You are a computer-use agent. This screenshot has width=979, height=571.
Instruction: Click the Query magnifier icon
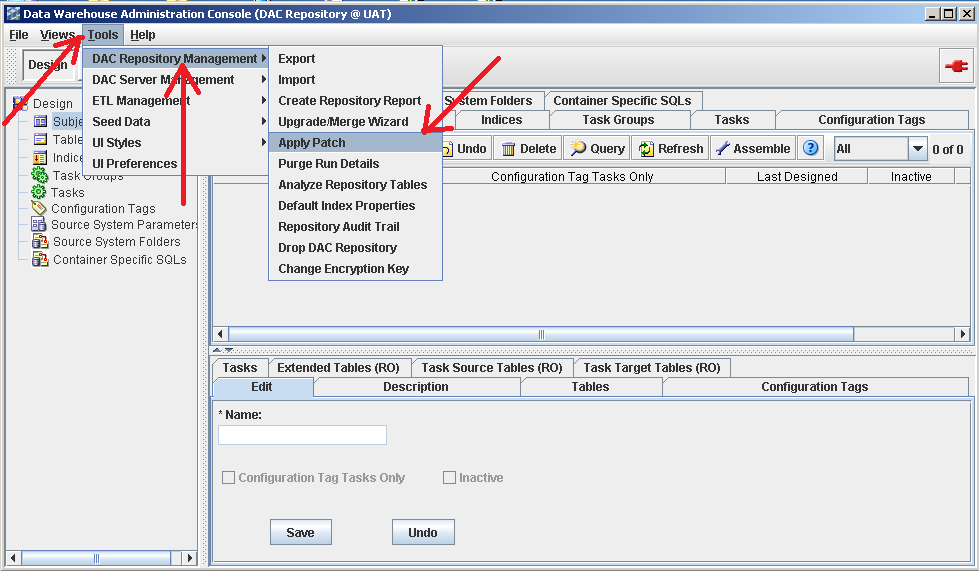[x=578, y=149]
